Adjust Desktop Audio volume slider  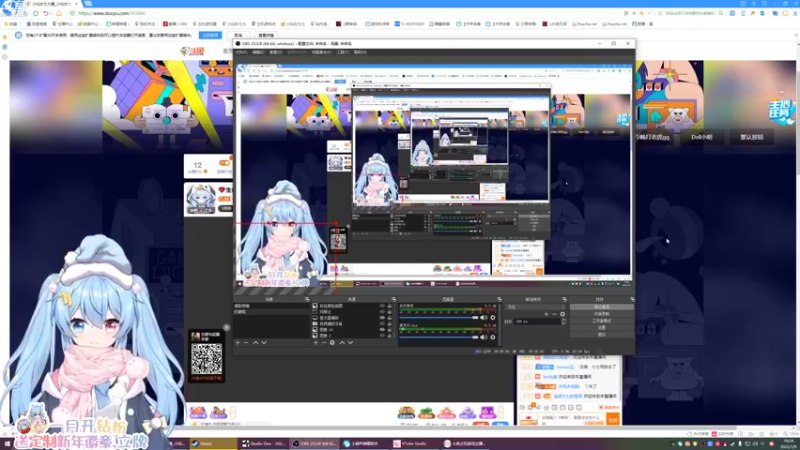[439, 318]
